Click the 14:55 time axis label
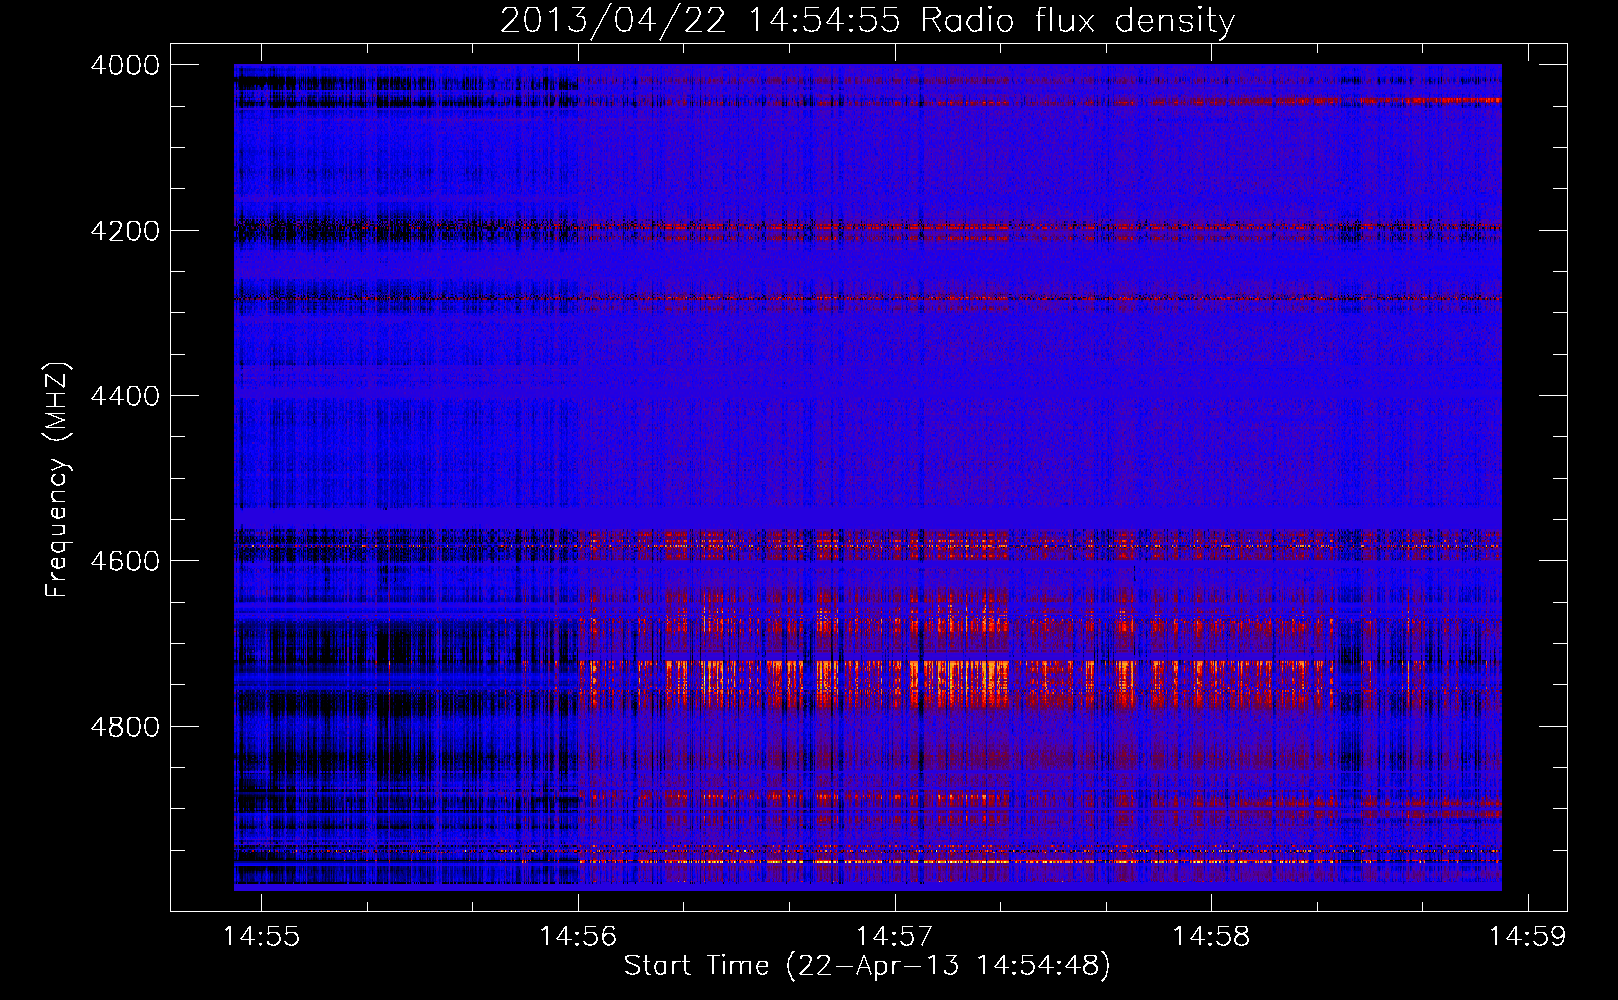This screenshot has height=1000, width=1618. tap(261, 937)
